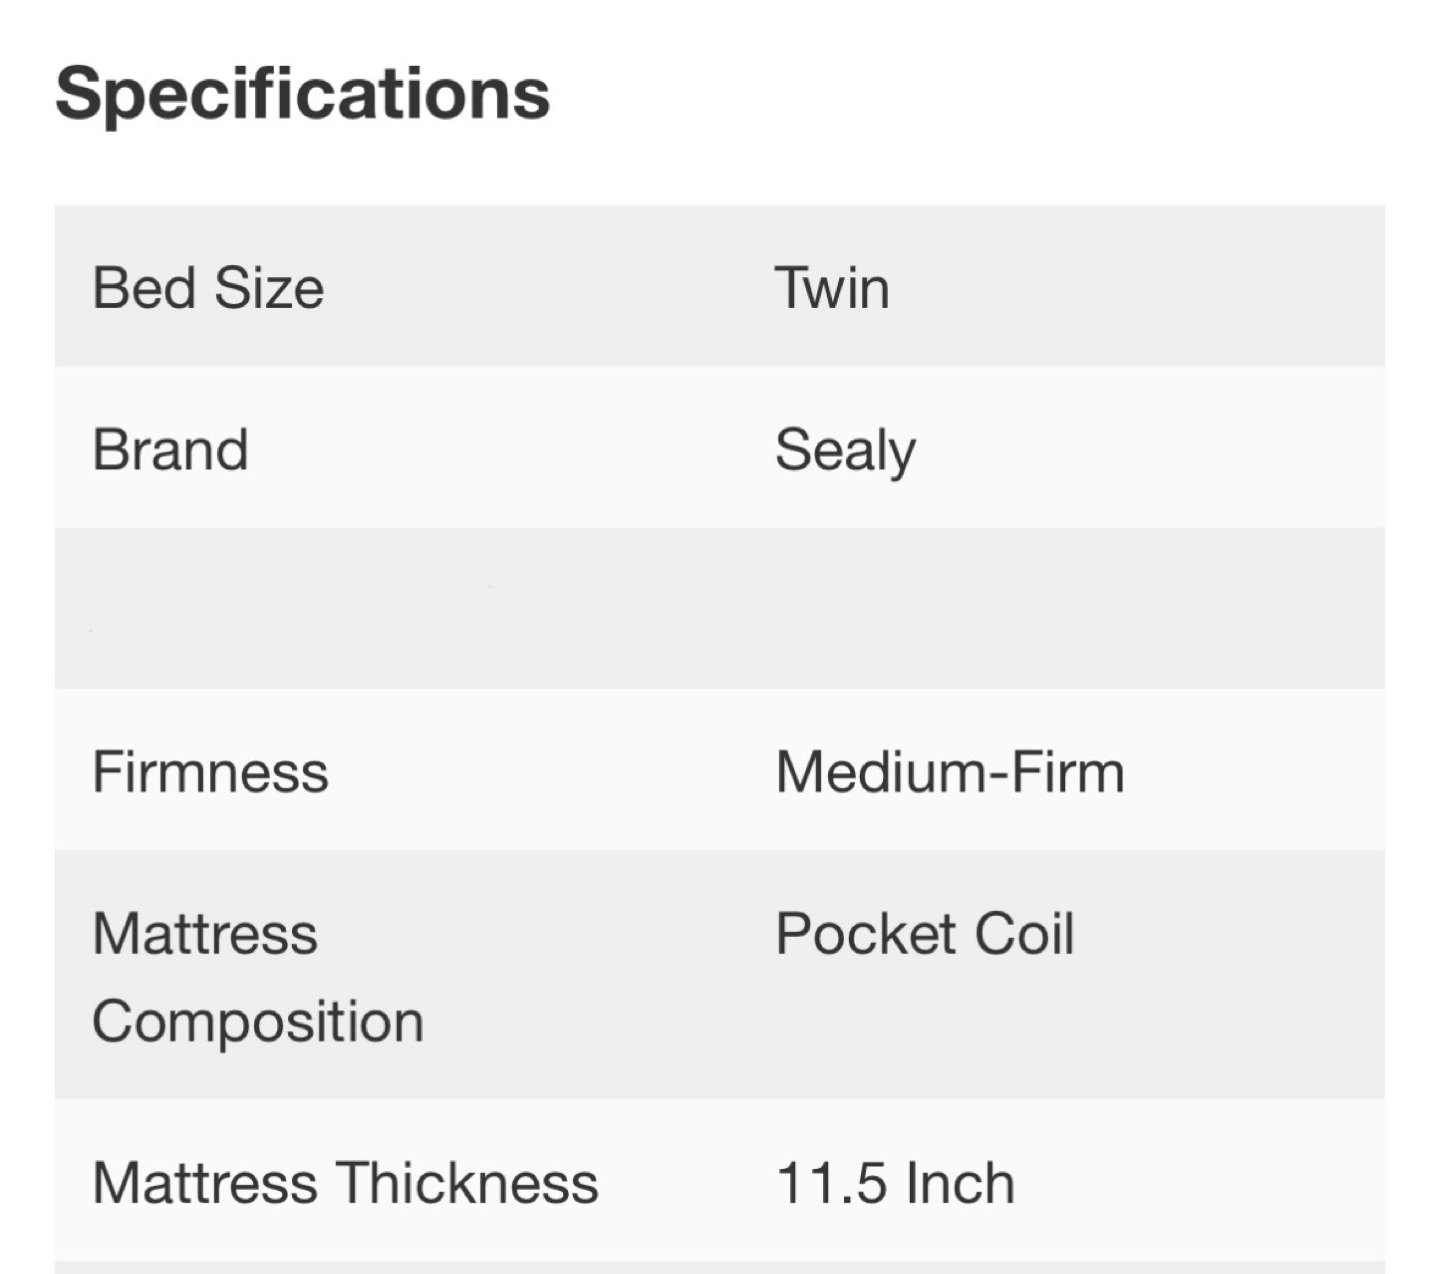Image resolution: width=1440 pixels, height=1274 pixels.
Task: Click the Specifications heading
Action: [302, 94]
